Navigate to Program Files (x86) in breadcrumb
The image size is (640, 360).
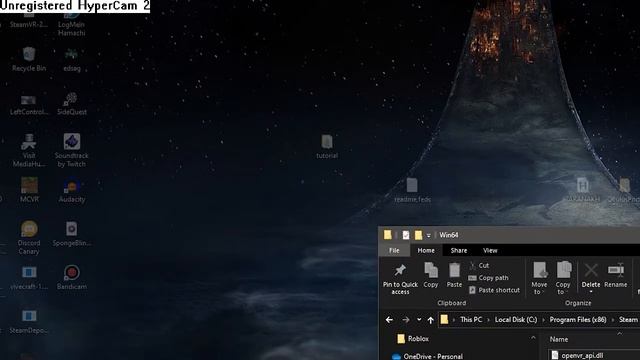(578, 320)
